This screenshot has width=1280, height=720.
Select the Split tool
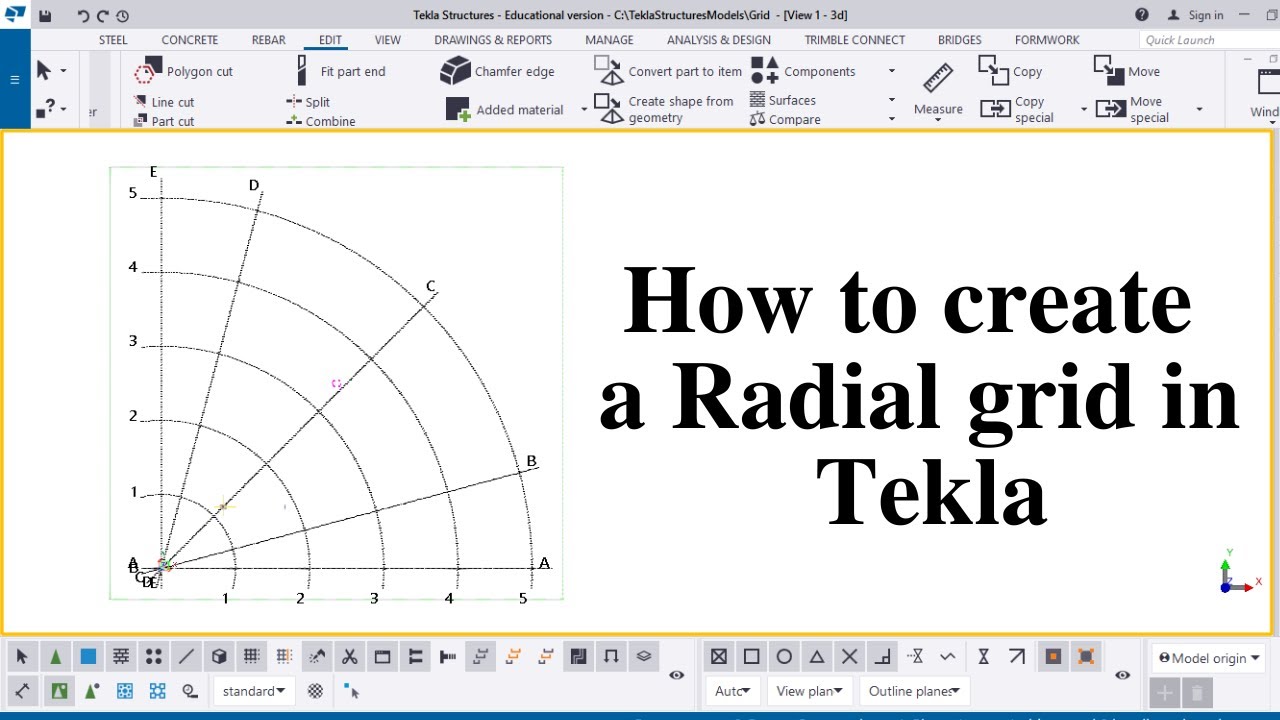point(308,102)
